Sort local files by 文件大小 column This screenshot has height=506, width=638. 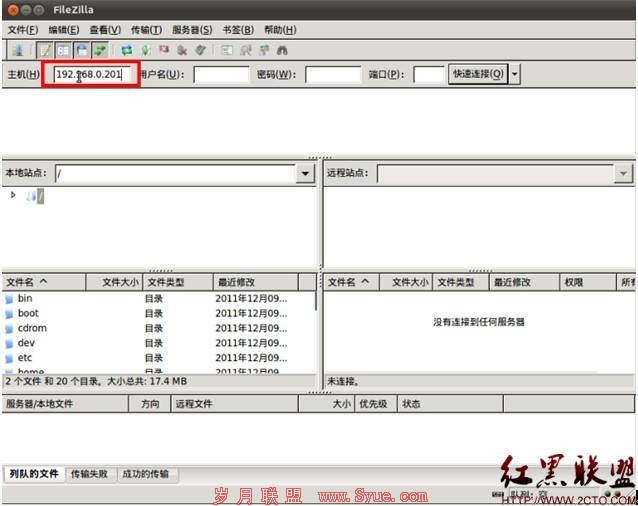point(114,282)
